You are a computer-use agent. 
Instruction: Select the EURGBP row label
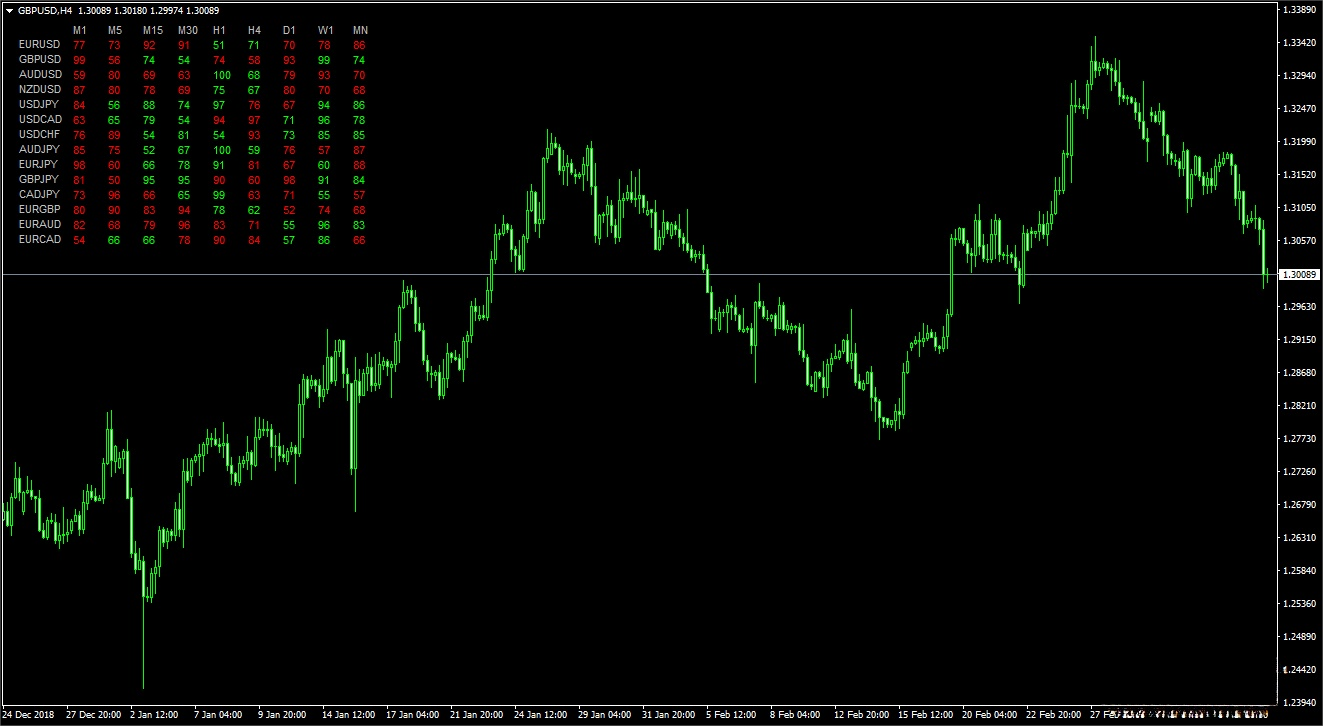pyautogui.click(x=40, y=209)
